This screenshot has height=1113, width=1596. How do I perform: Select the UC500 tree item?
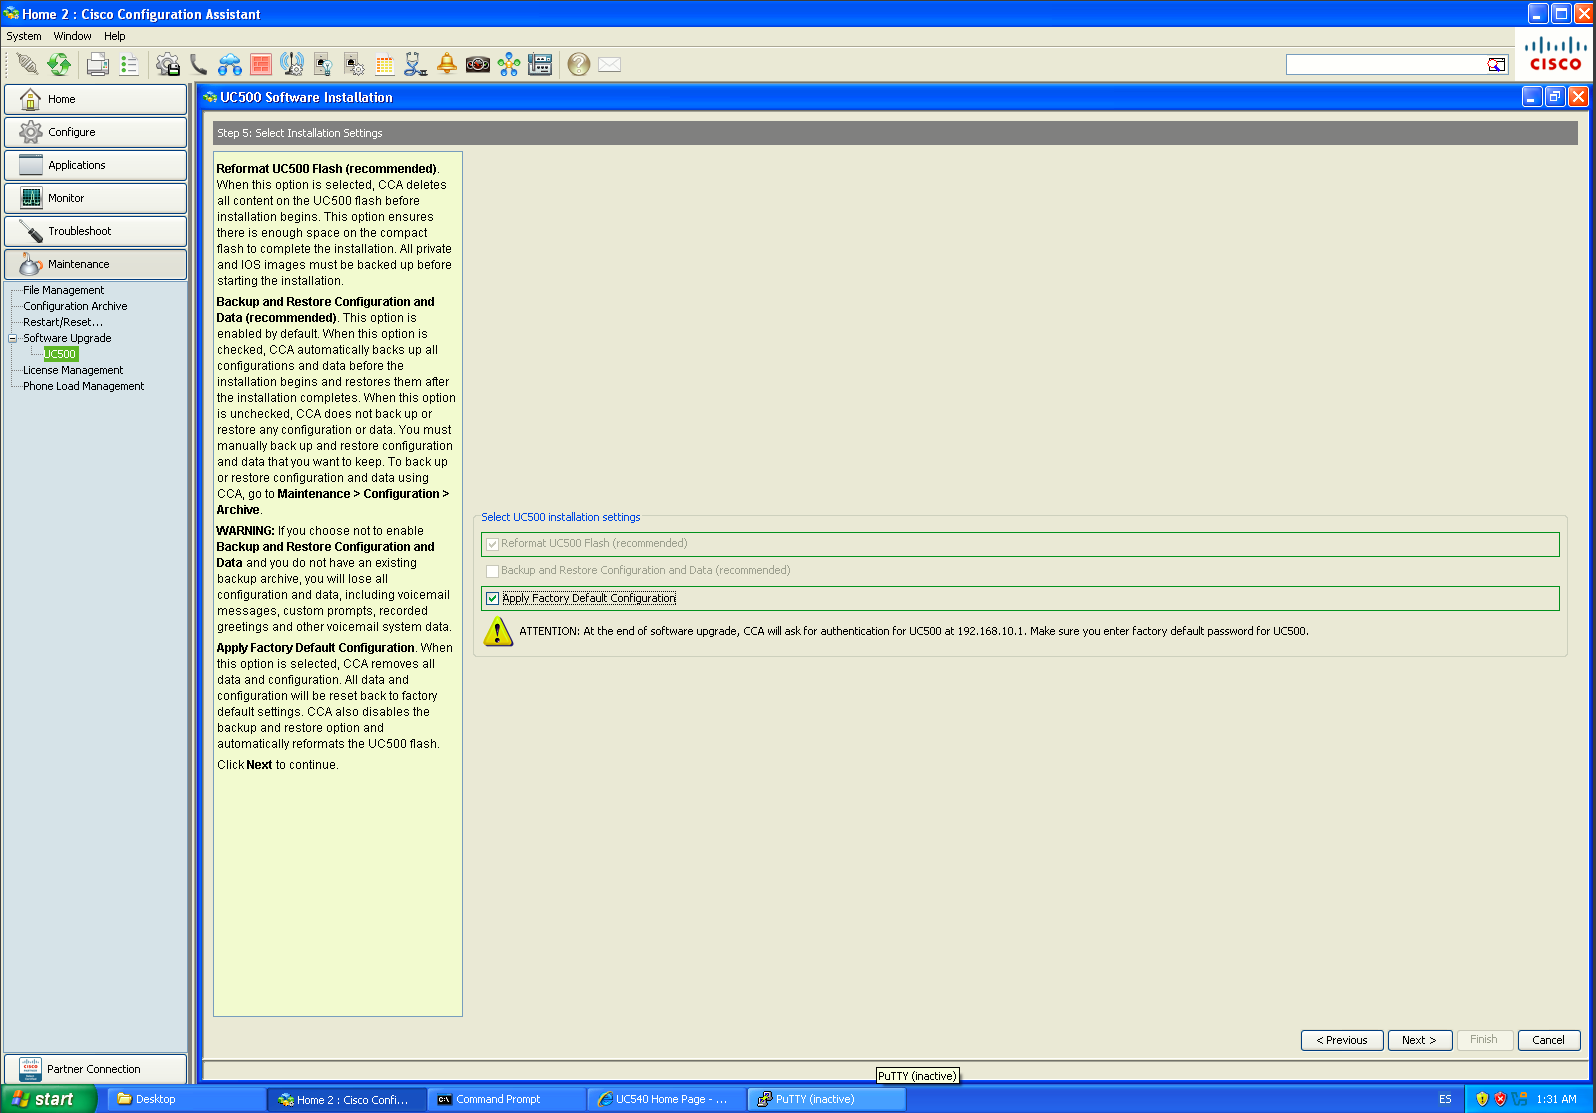click(x=60, y=354)
